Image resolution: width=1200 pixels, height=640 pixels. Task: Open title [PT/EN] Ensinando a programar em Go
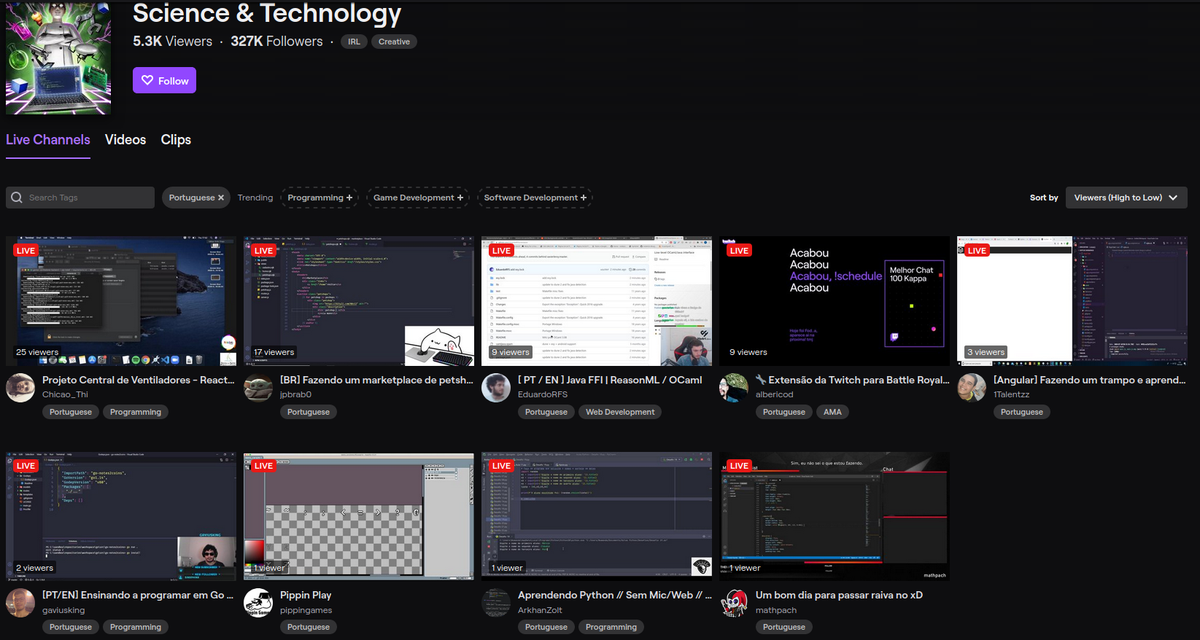pyautogui.click(x=139, y=595)
